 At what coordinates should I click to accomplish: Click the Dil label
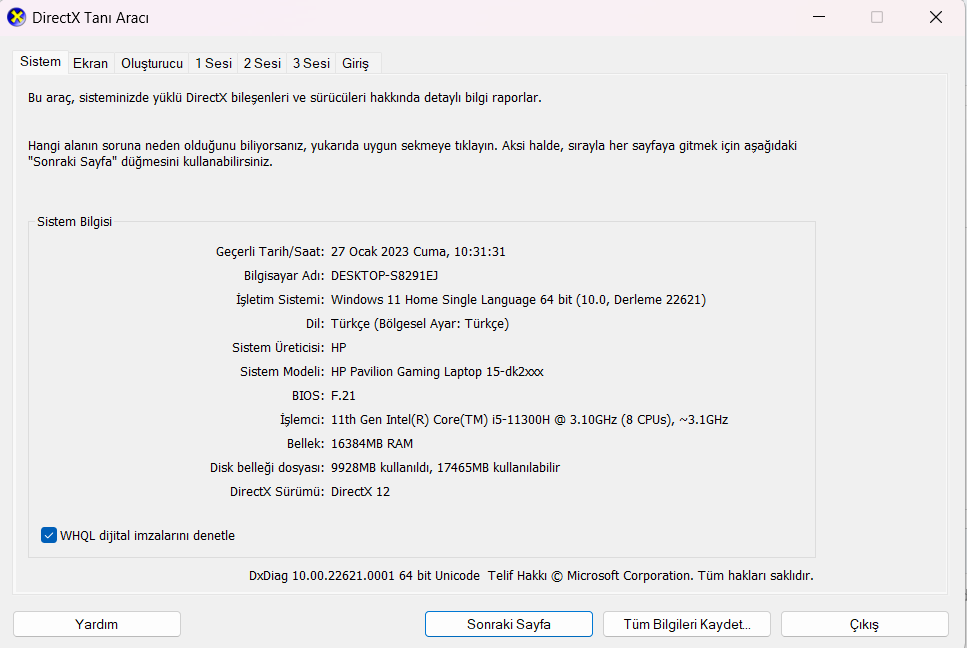pos(315,324)
